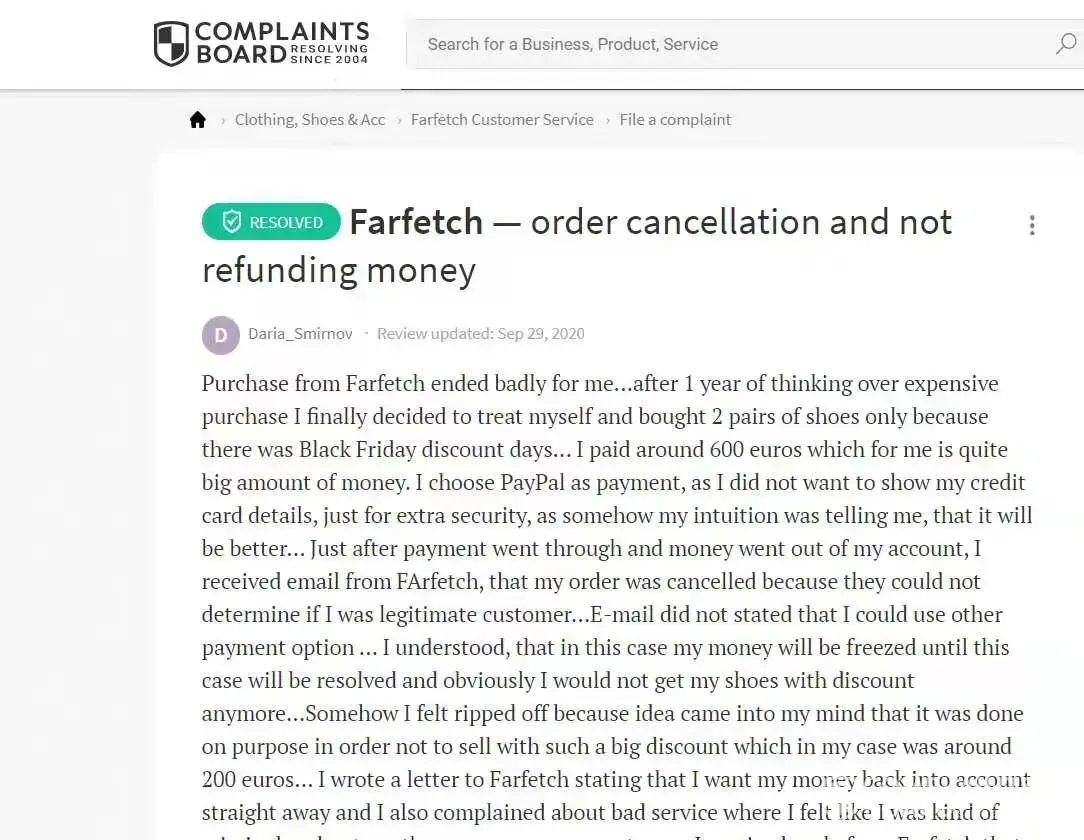1084x840 pixels.
Task: Click the purple 'D' user avatar
Action: 220,335
